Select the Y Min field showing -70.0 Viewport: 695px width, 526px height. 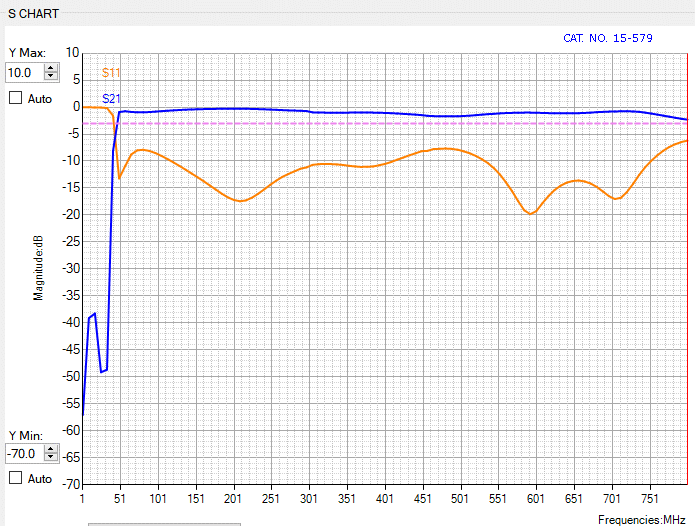(x=23, y=453)
